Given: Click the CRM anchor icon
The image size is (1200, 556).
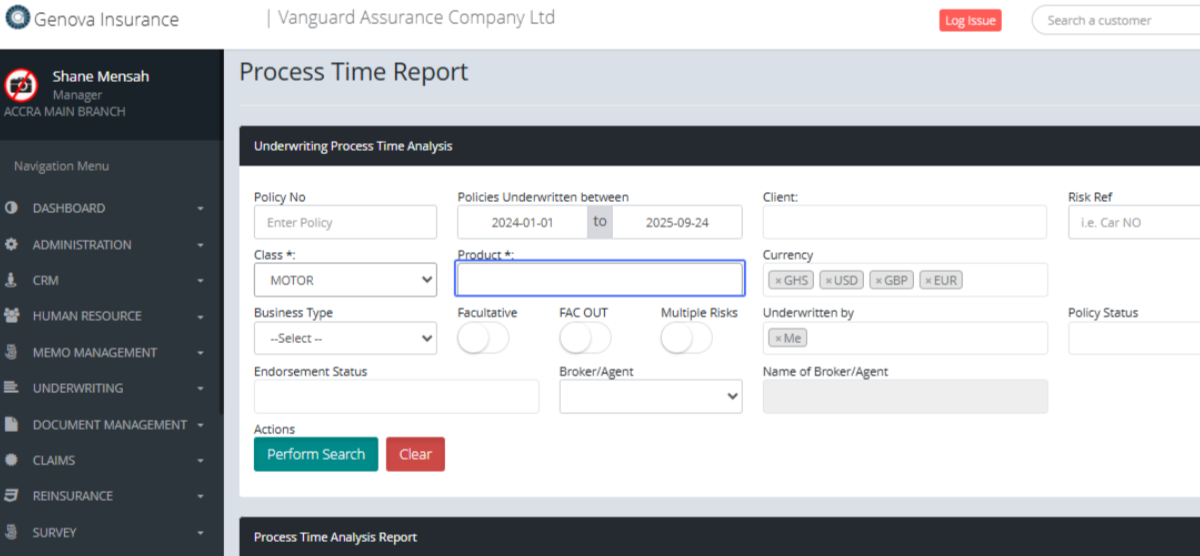Looking at the screenshot, I should click(x=12, y=280).
